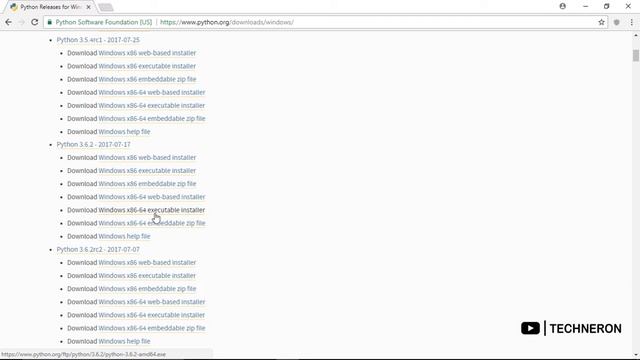
Task: Download 3.6.2rc2 Windows x86 web-based installer
Action: tap(147, 262)
